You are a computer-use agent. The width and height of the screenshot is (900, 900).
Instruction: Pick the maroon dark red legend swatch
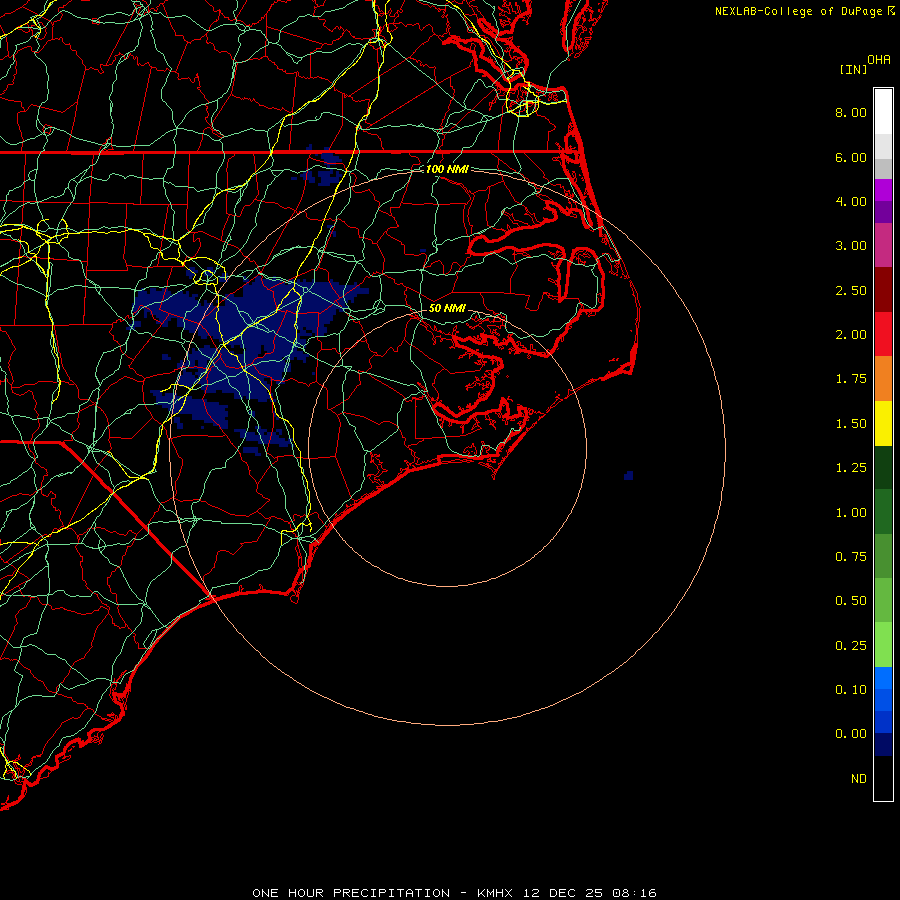[883, 290]
